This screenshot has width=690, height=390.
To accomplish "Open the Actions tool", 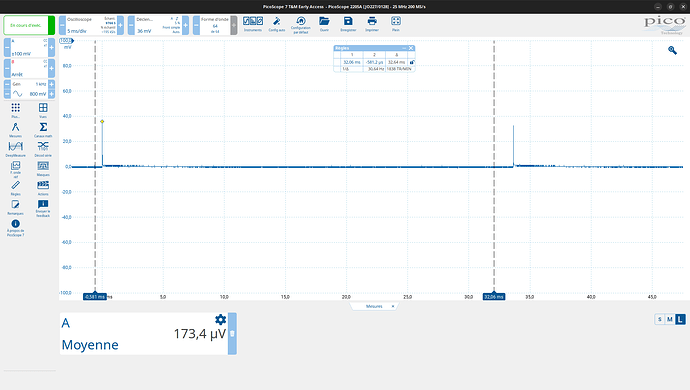I will tap(43, 188).
